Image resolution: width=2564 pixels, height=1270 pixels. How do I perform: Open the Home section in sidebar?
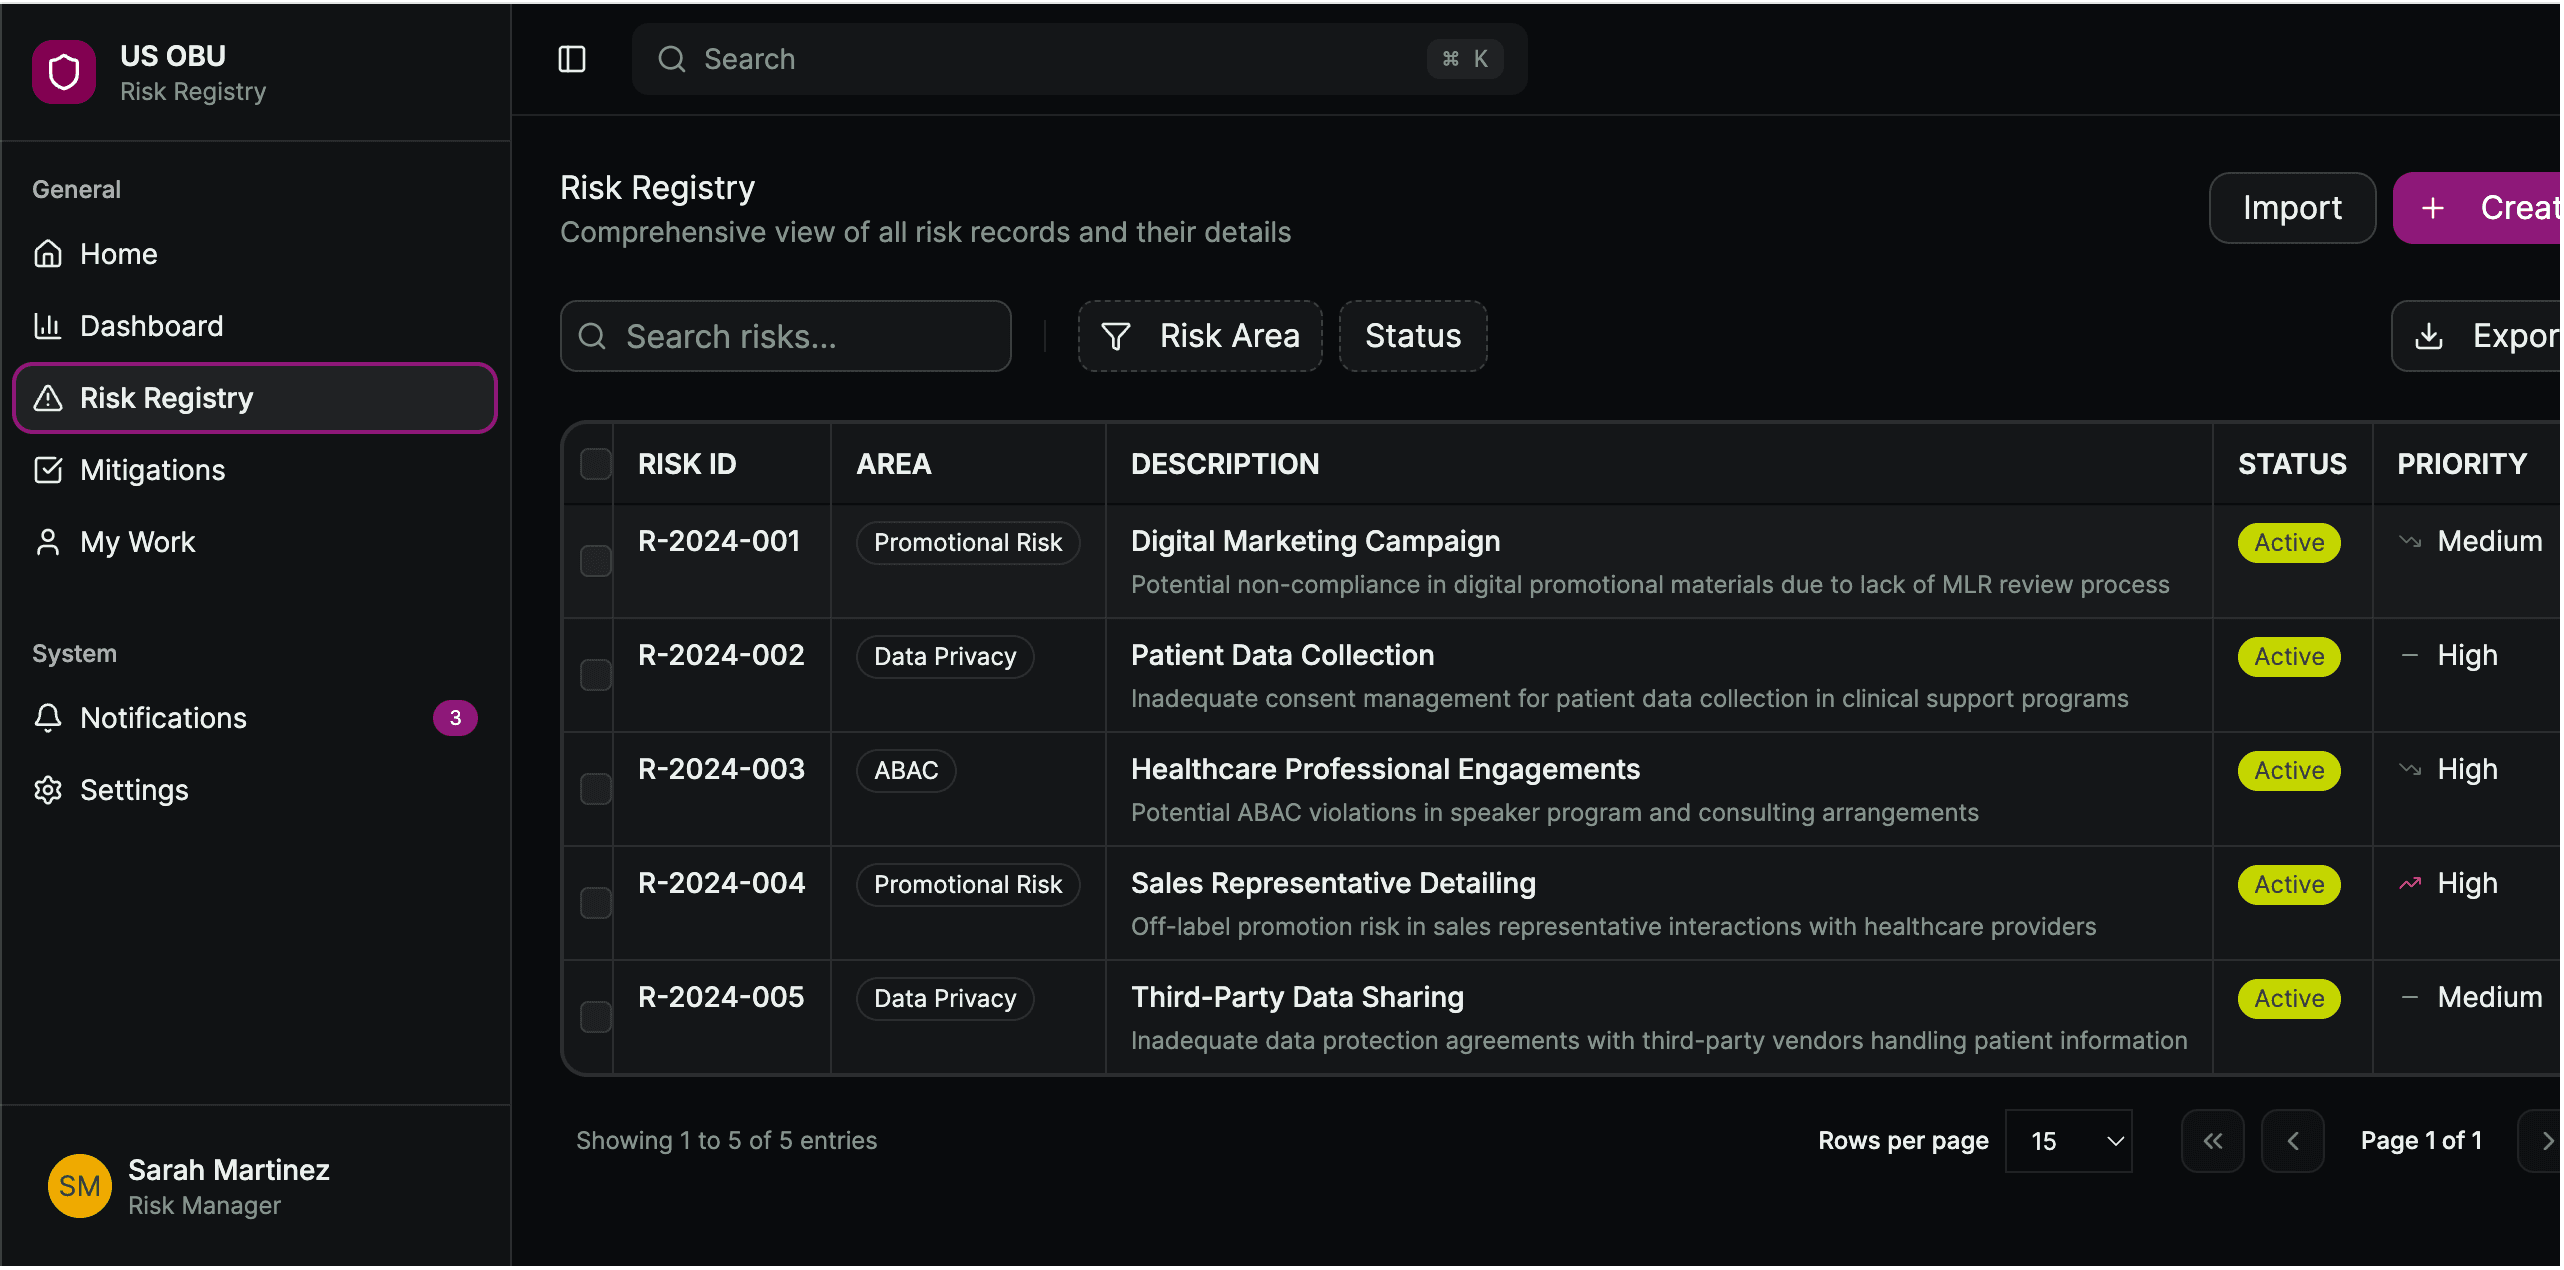click(x=118, y=253)
